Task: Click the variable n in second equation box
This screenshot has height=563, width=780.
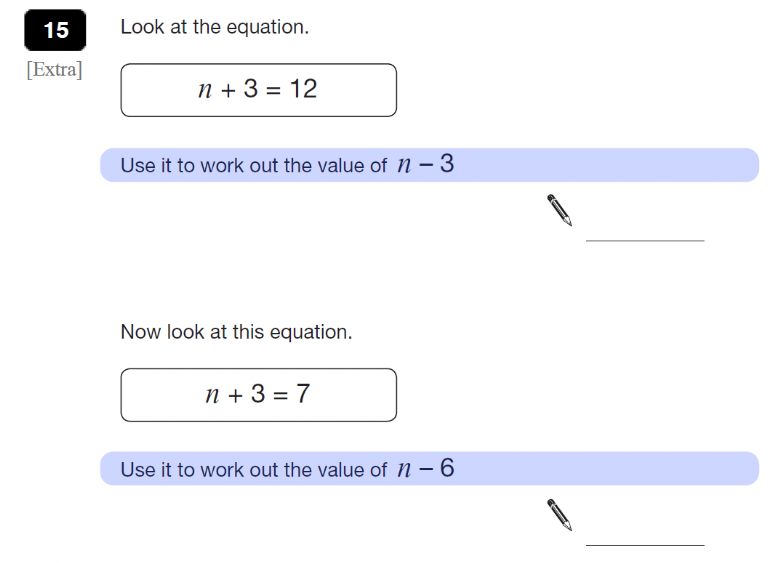Action: [x=212, y=396]
